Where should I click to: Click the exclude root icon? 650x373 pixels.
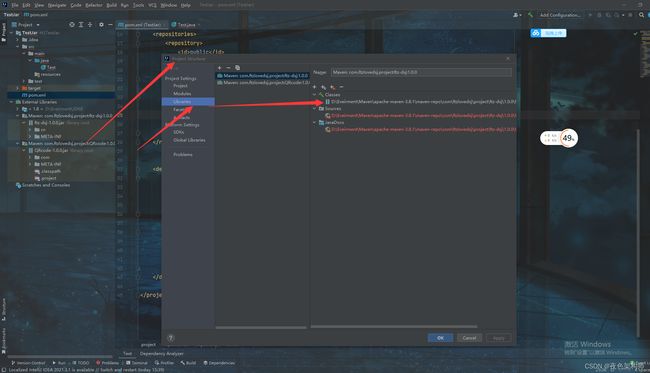[332, 87]
